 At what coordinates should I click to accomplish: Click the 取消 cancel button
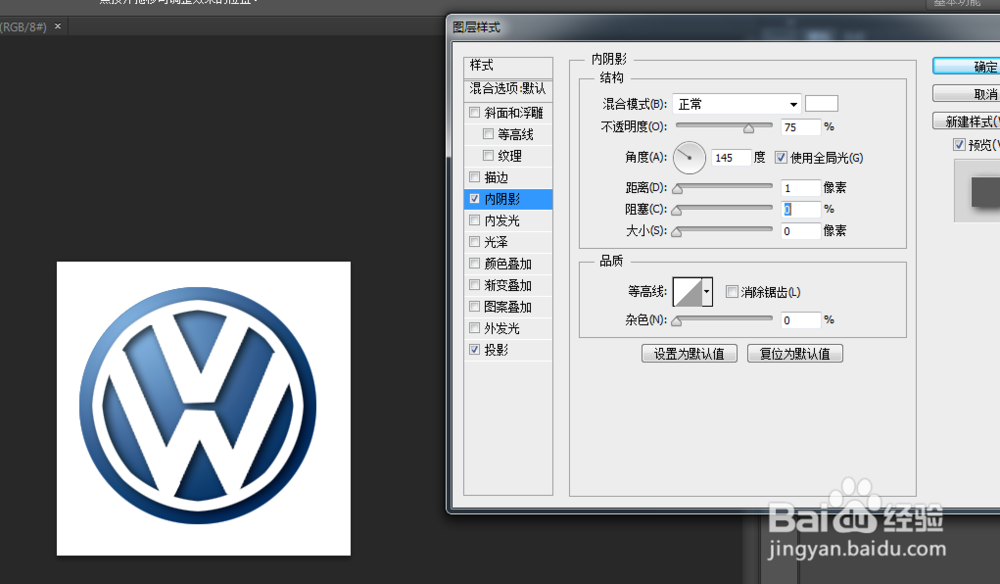coord(966,94)
